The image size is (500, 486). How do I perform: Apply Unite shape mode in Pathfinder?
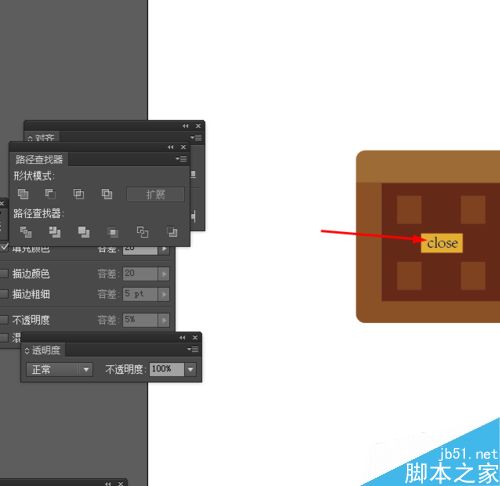(x=23, y=194)
